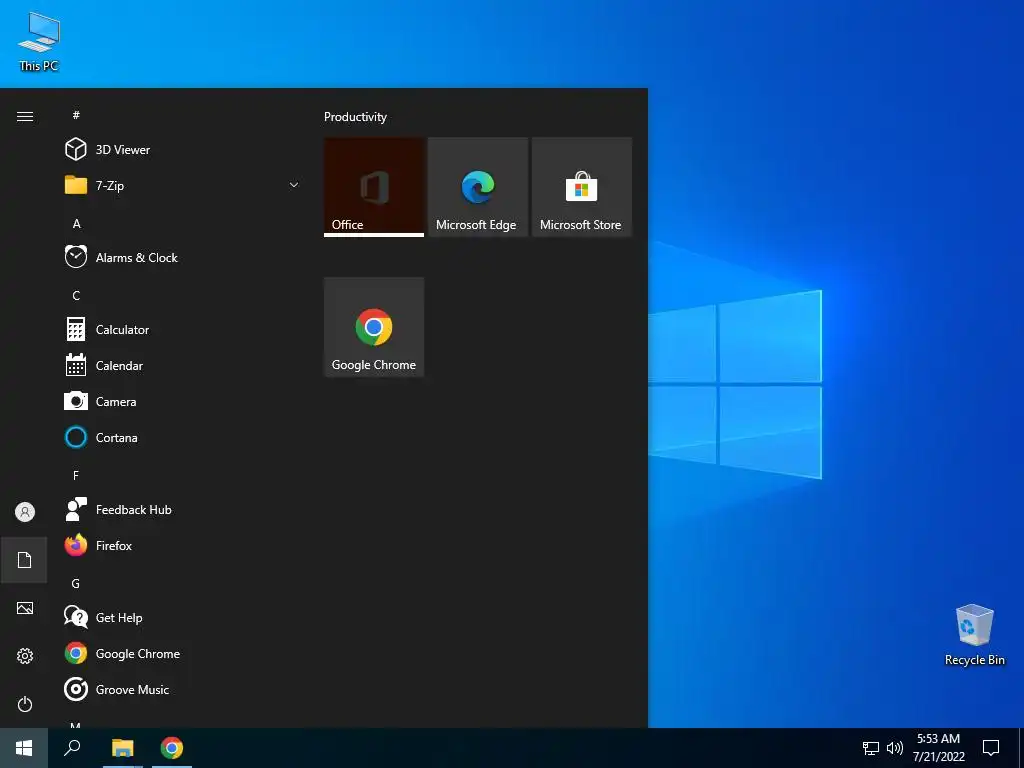
Task: Click the letter F section header
Action: pyautogui.click(x=76, y=475)
